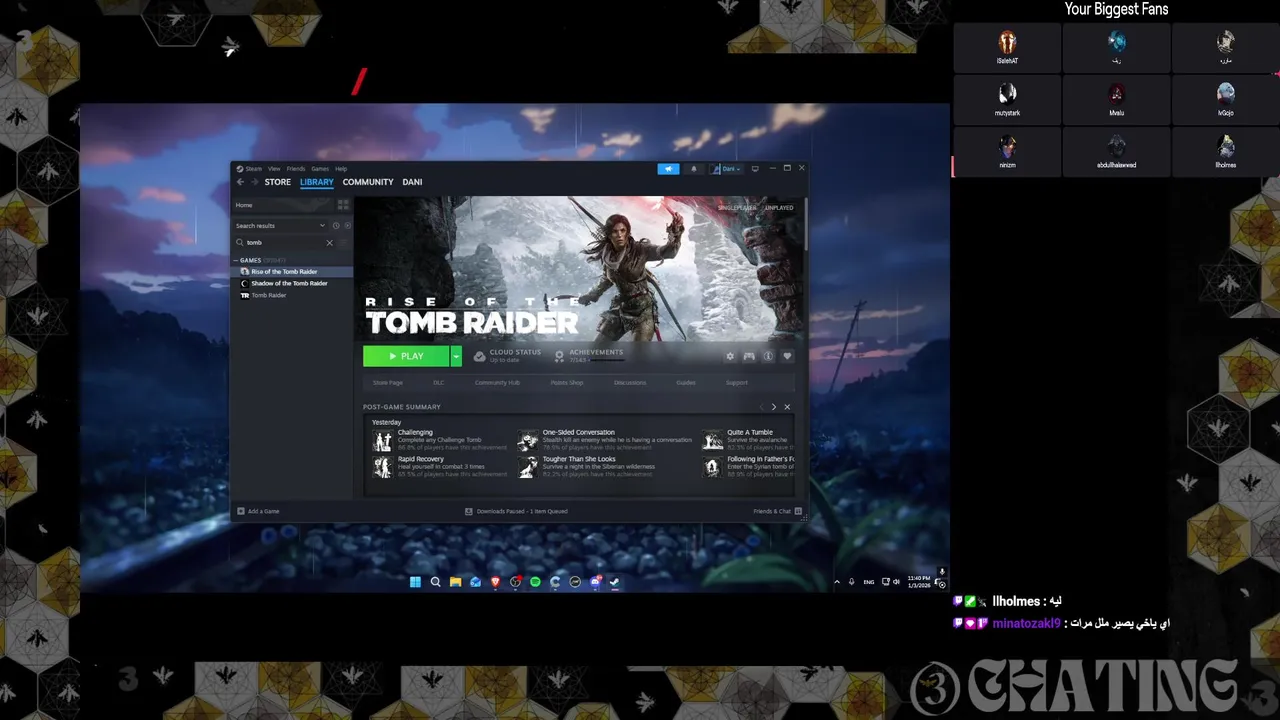Click the Rapid Recovery achievement icon
Image resolution: width=1280 pixels, height=720 pixels.
click(382, 467)
